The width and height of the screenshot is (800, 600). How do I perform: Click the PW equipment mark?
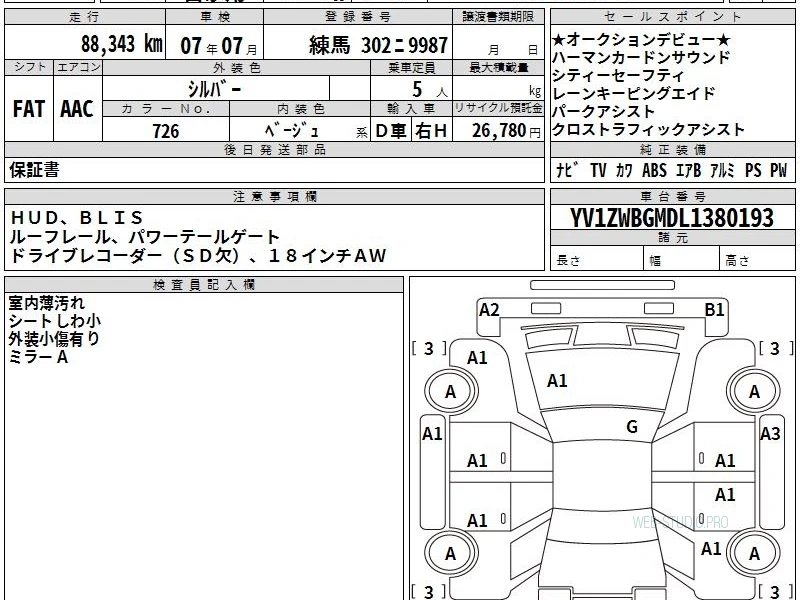point(778,170)
